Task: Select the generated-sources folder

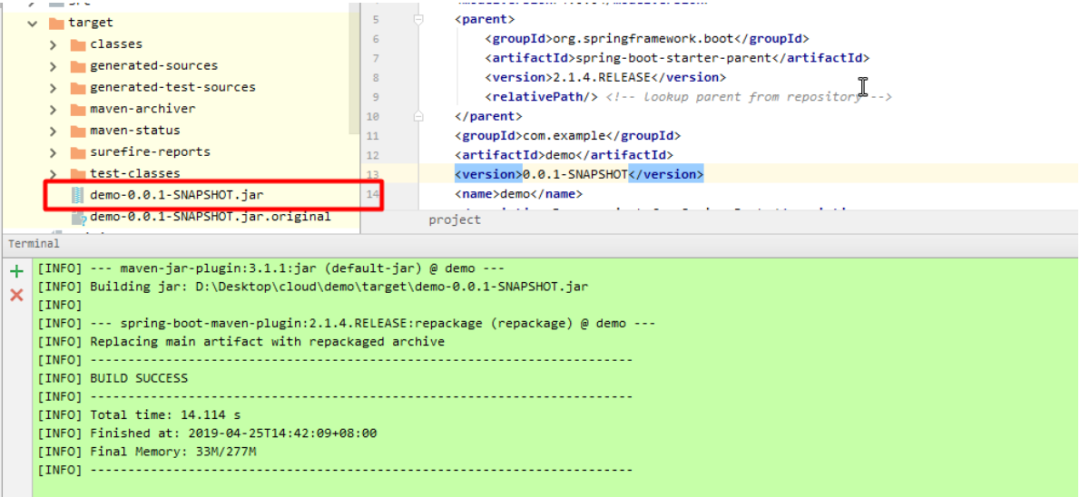Action: coord(154,67)
